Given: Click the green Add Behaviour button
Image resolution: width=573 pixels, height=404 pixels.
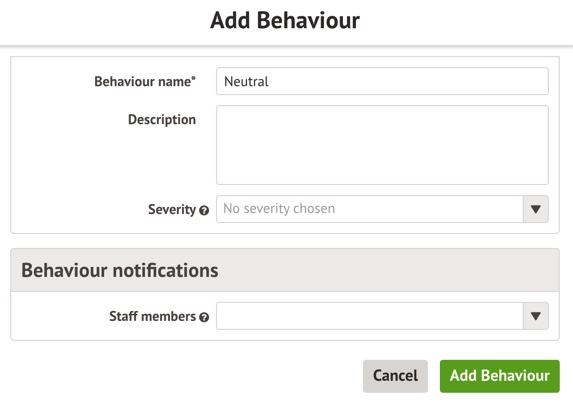Looking at the screenshot, I should pos(500,376).
